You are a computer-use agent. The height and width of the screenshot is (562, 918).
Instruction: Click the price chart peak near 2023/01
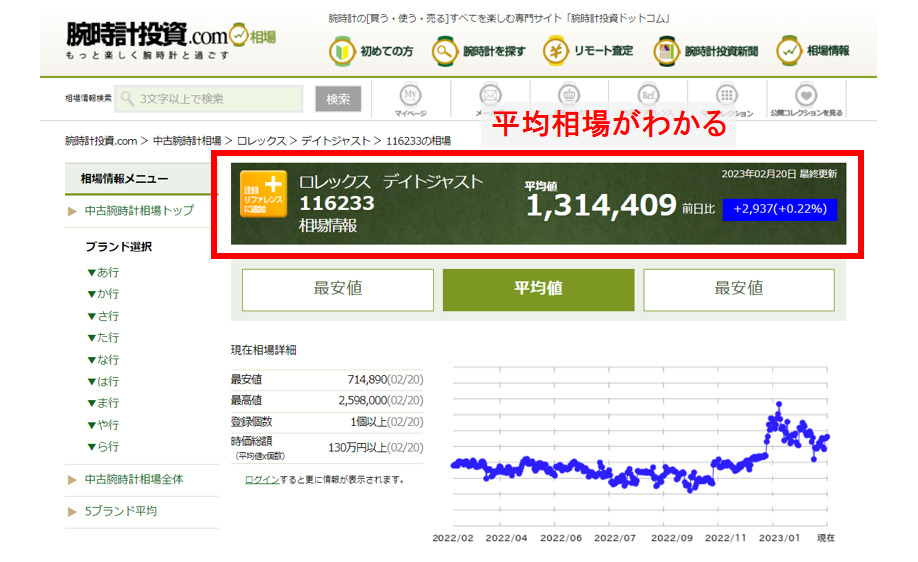pos(779,404)
